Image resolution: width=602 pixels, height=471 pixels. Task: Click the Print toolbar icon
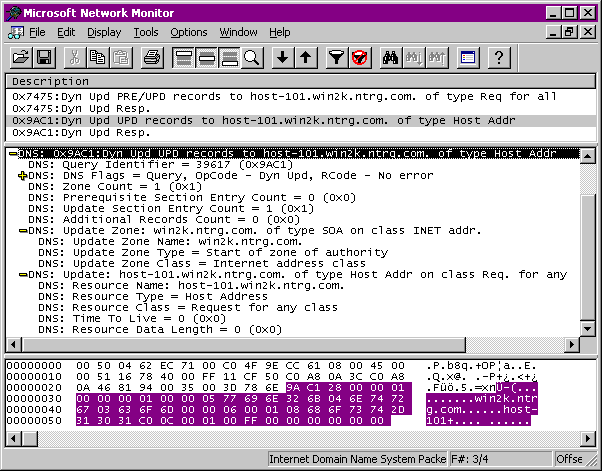(x=151, y=57)
